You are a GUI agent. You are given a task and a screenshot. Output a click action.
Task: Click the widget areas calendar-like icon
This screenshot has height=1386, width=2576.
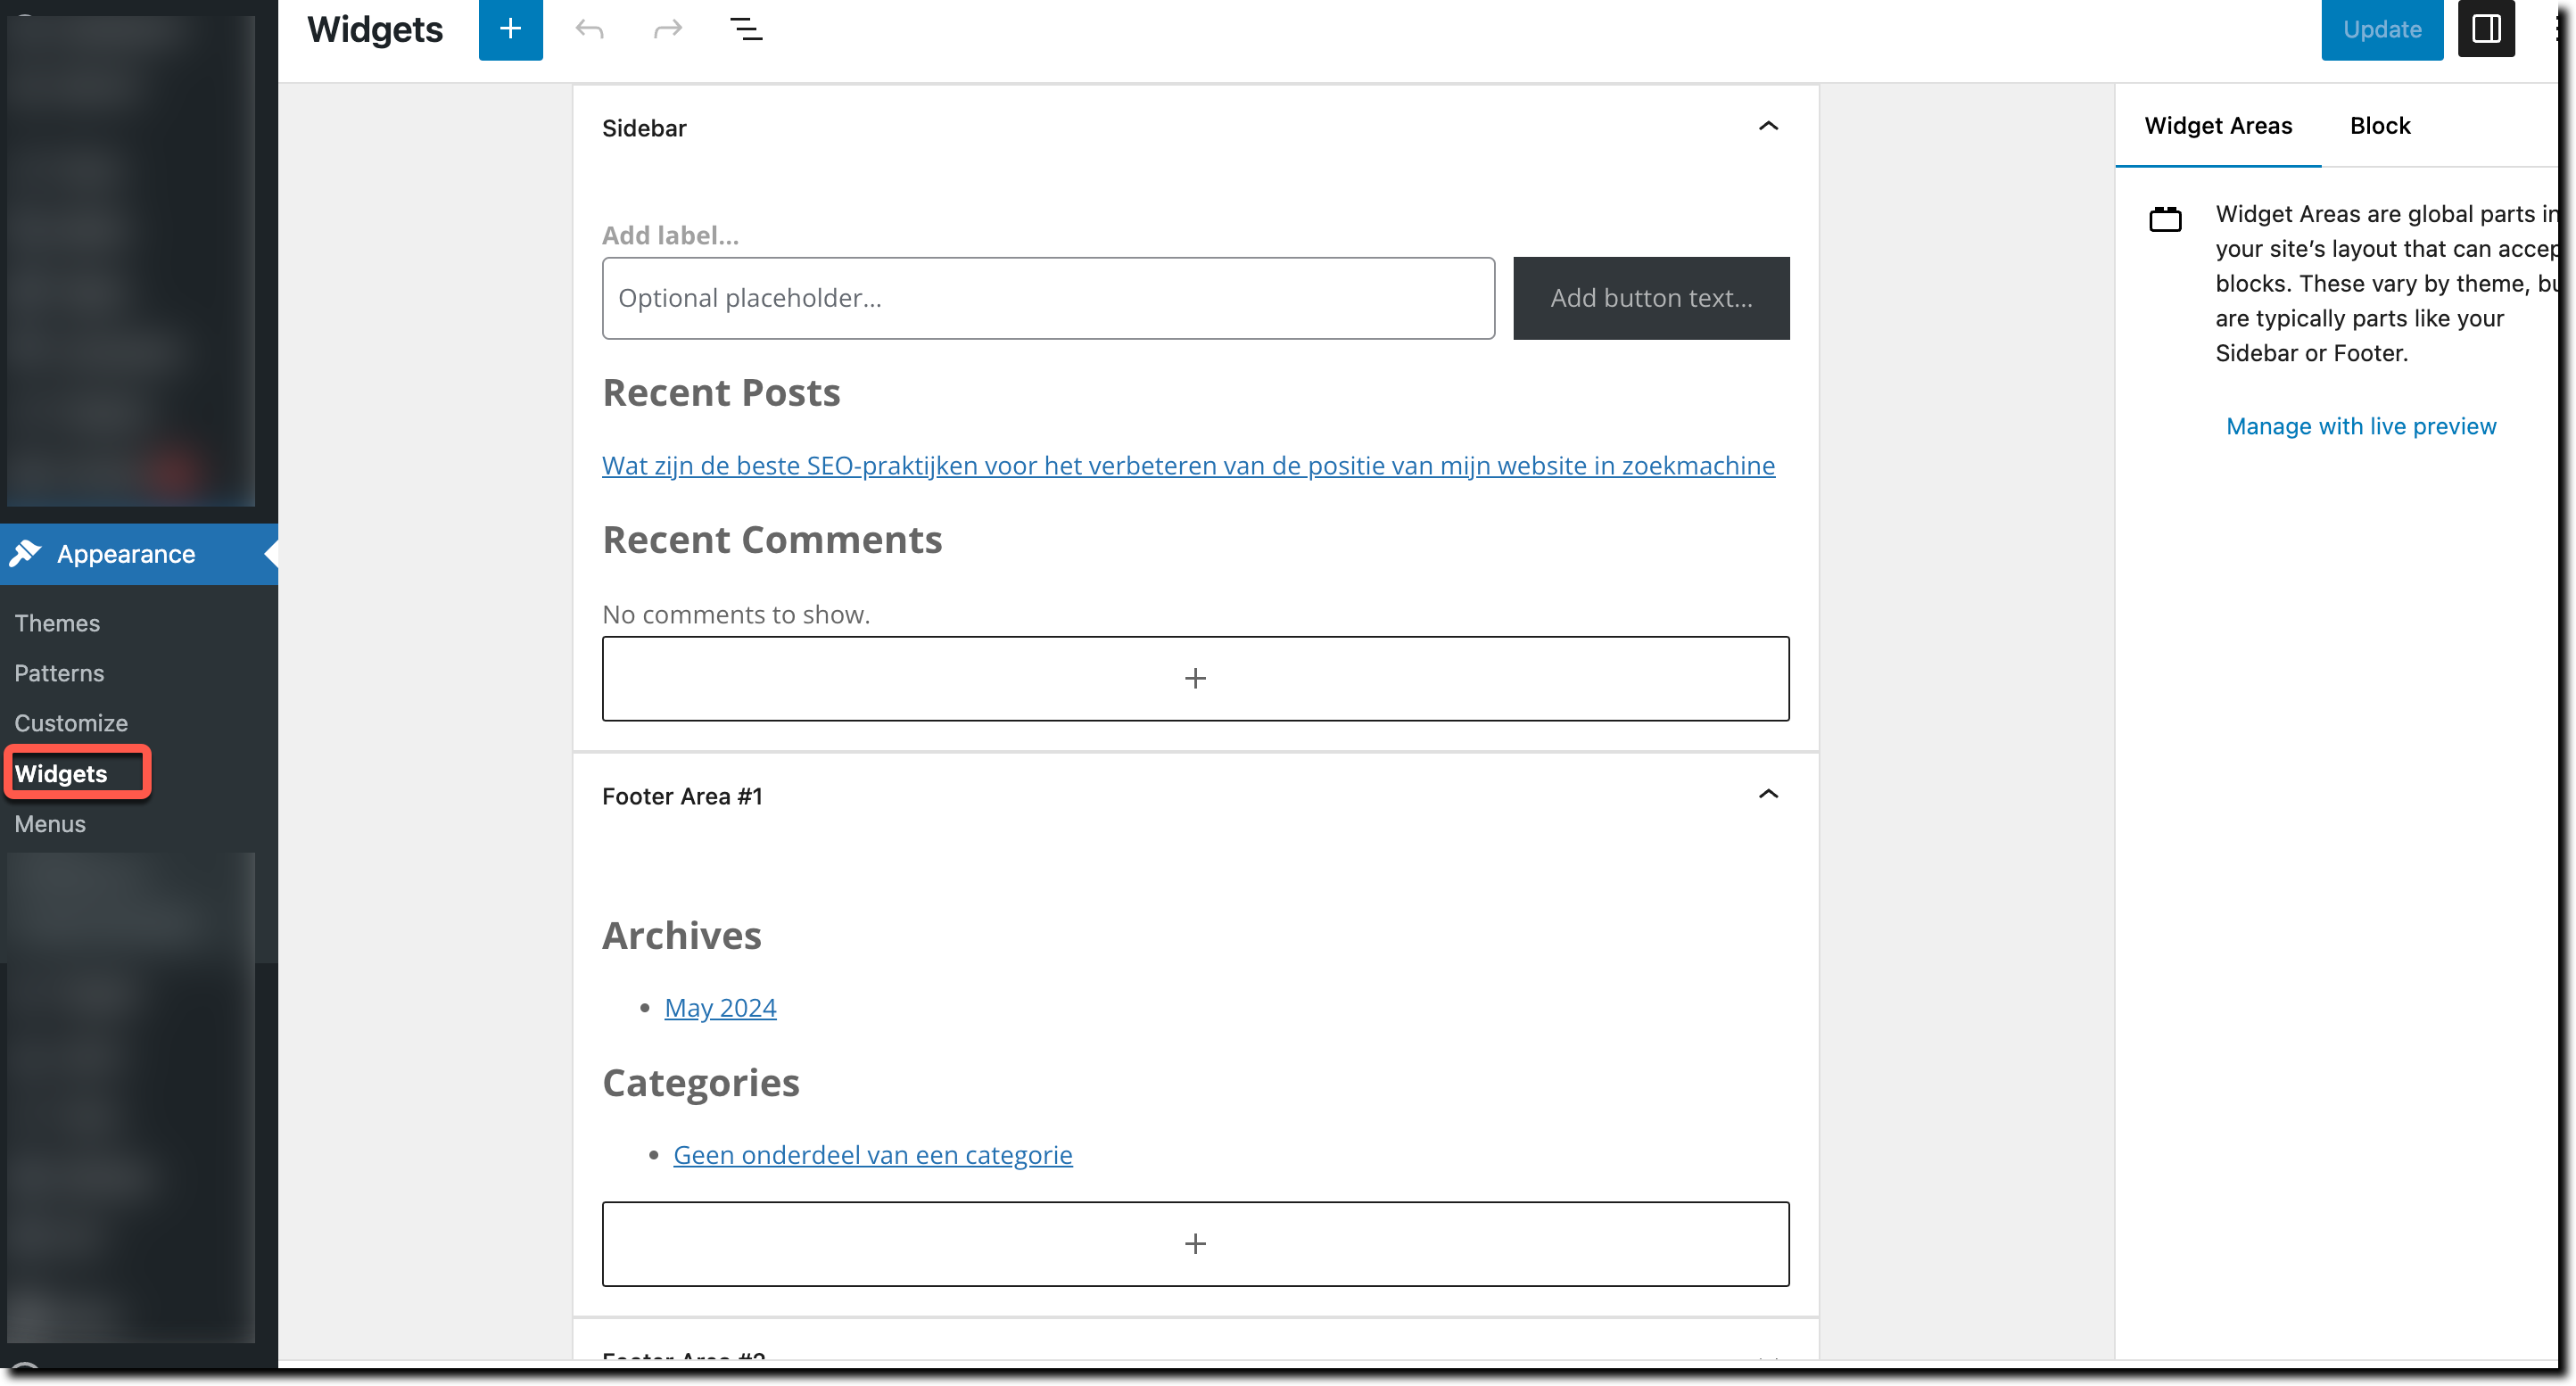[2165, 219]
